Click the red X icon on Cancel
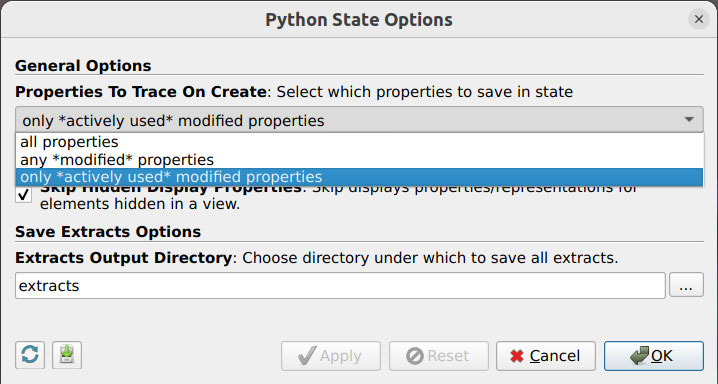718x384 pixels. click(x=517, y=356)
